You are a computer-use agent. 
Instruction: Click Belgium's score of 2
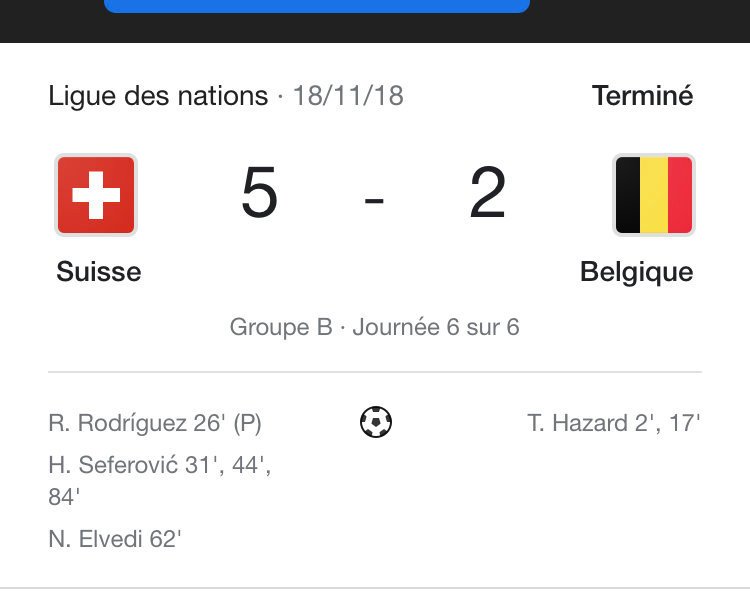coord(487,192)
